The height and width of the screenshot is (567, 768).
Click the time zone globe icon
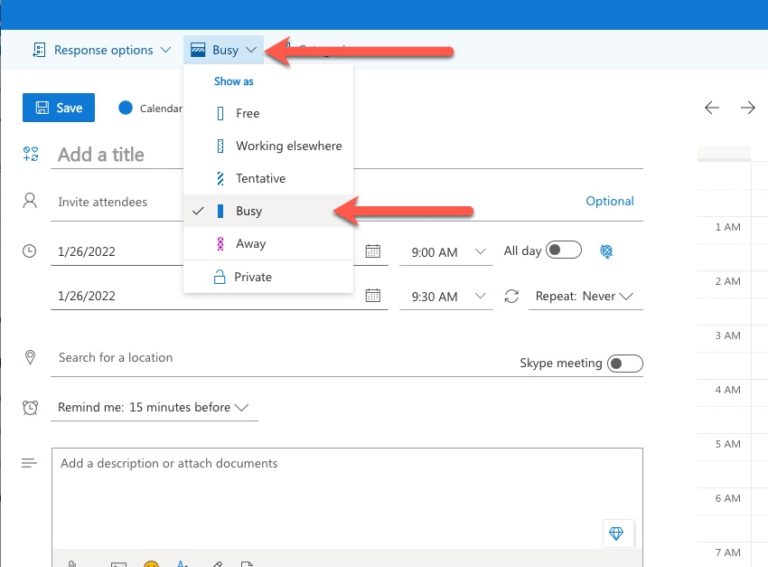pyautogui.click(x=606, y=251)
